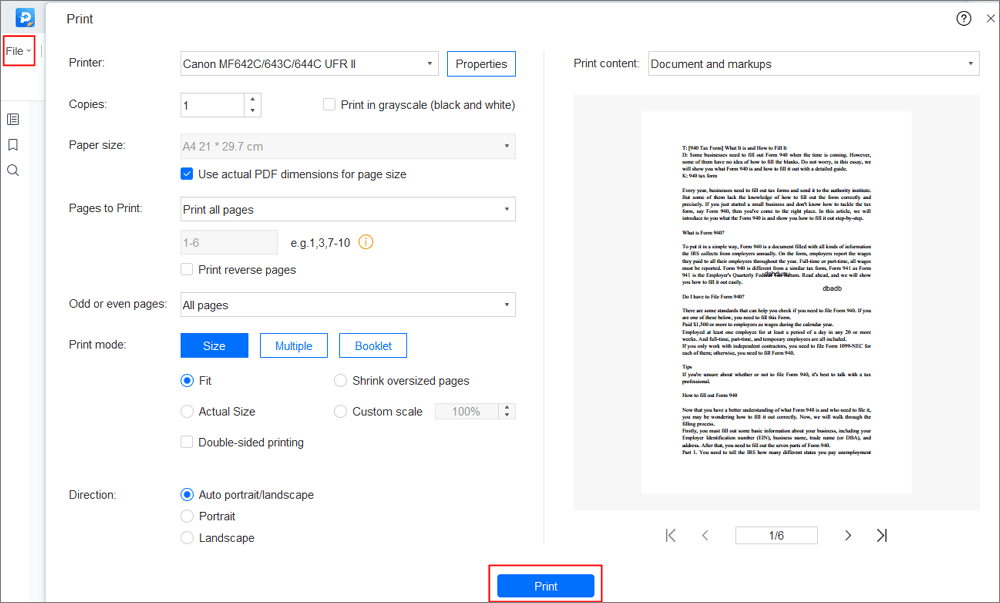The width and height of the screenshot is (1000, 603).
Task: Open the Pages to Print dropdown
Action: coord(348,210)
